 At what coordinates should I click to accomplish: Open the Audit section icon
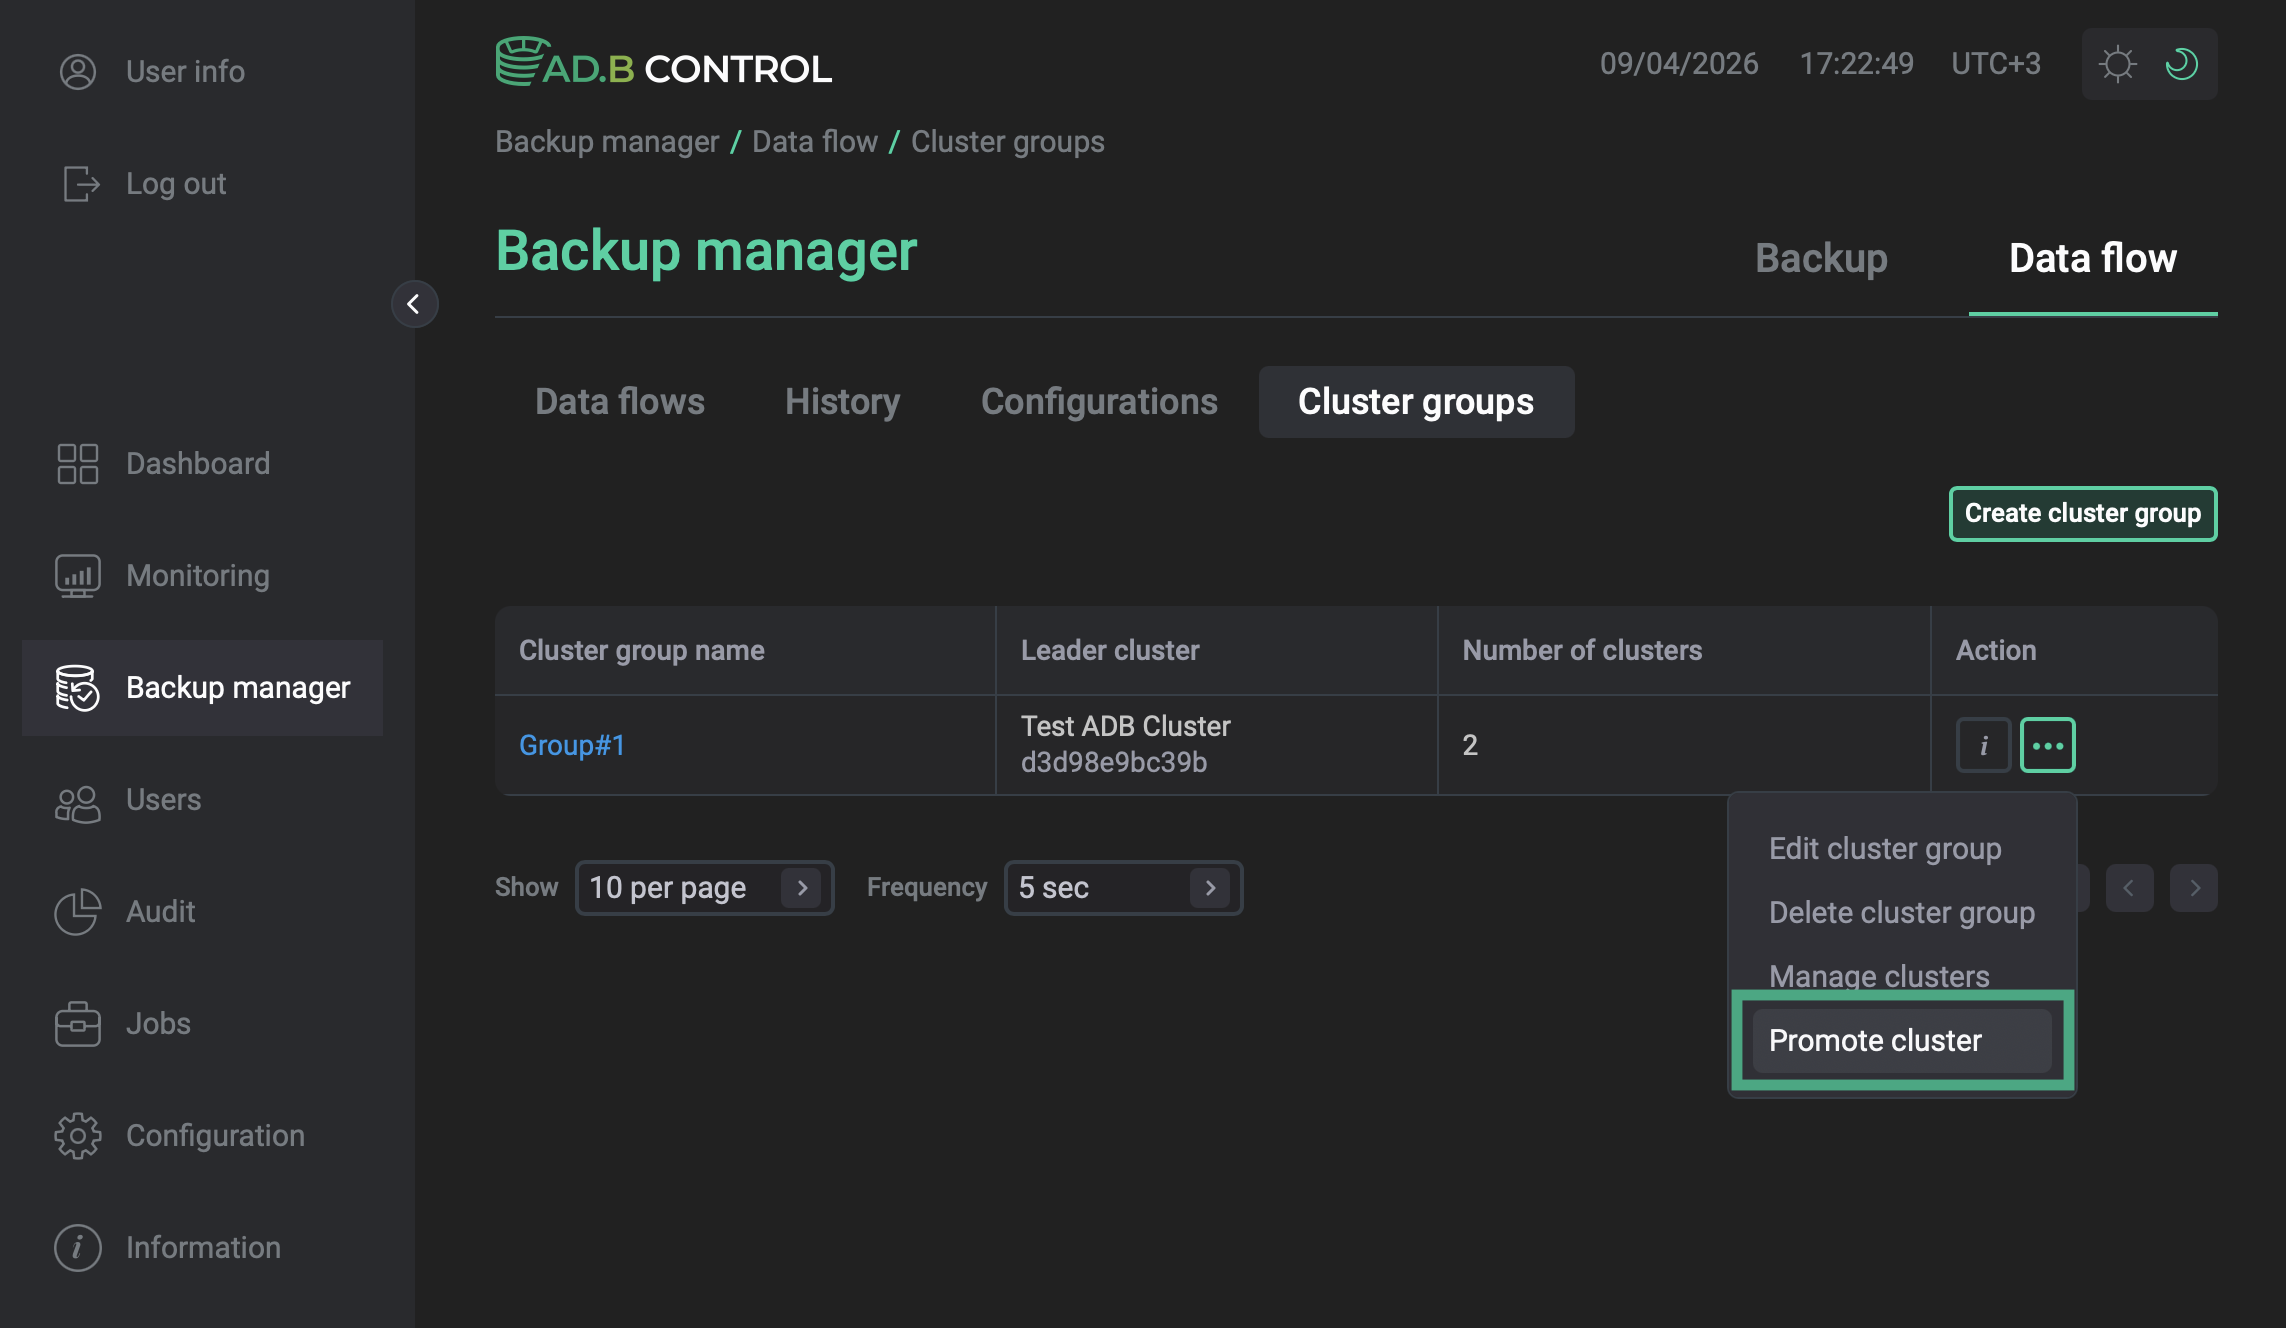click(78, 912)
